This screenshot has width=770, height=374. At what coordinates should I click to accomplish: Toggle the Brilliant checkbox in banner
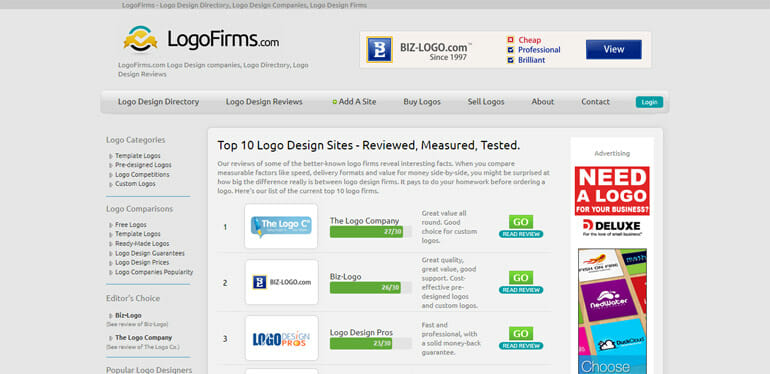click(x=510, y=60)
